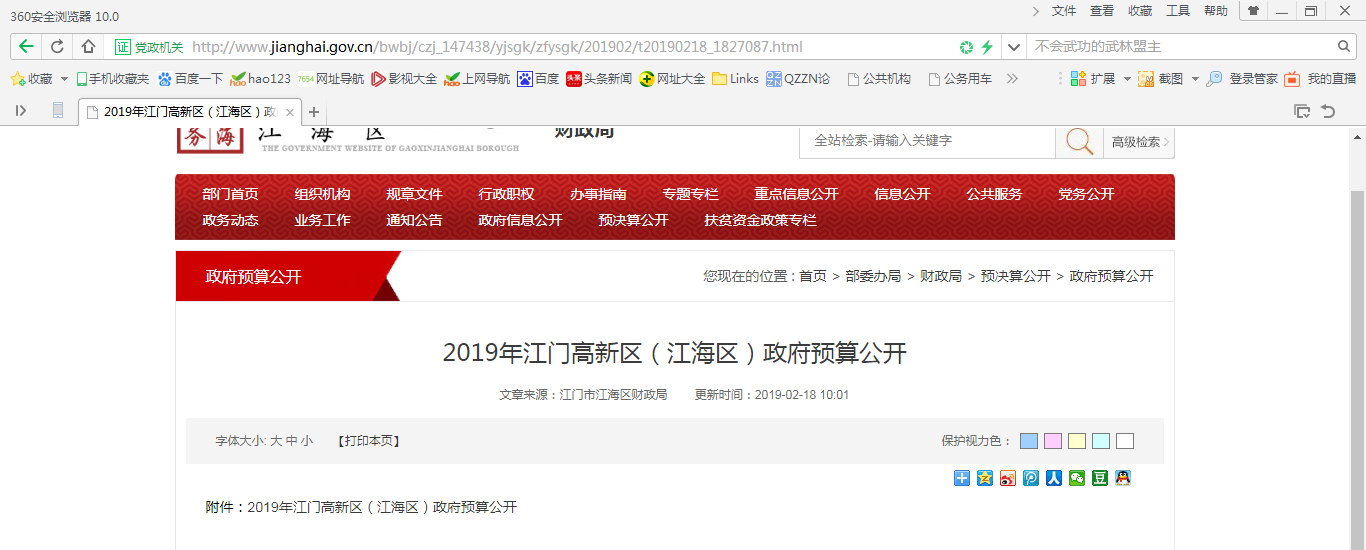The image size is (1366, 550).
Task: Expand the 截图 screenshot dropdown arrow
Action: pos(1195,79)
